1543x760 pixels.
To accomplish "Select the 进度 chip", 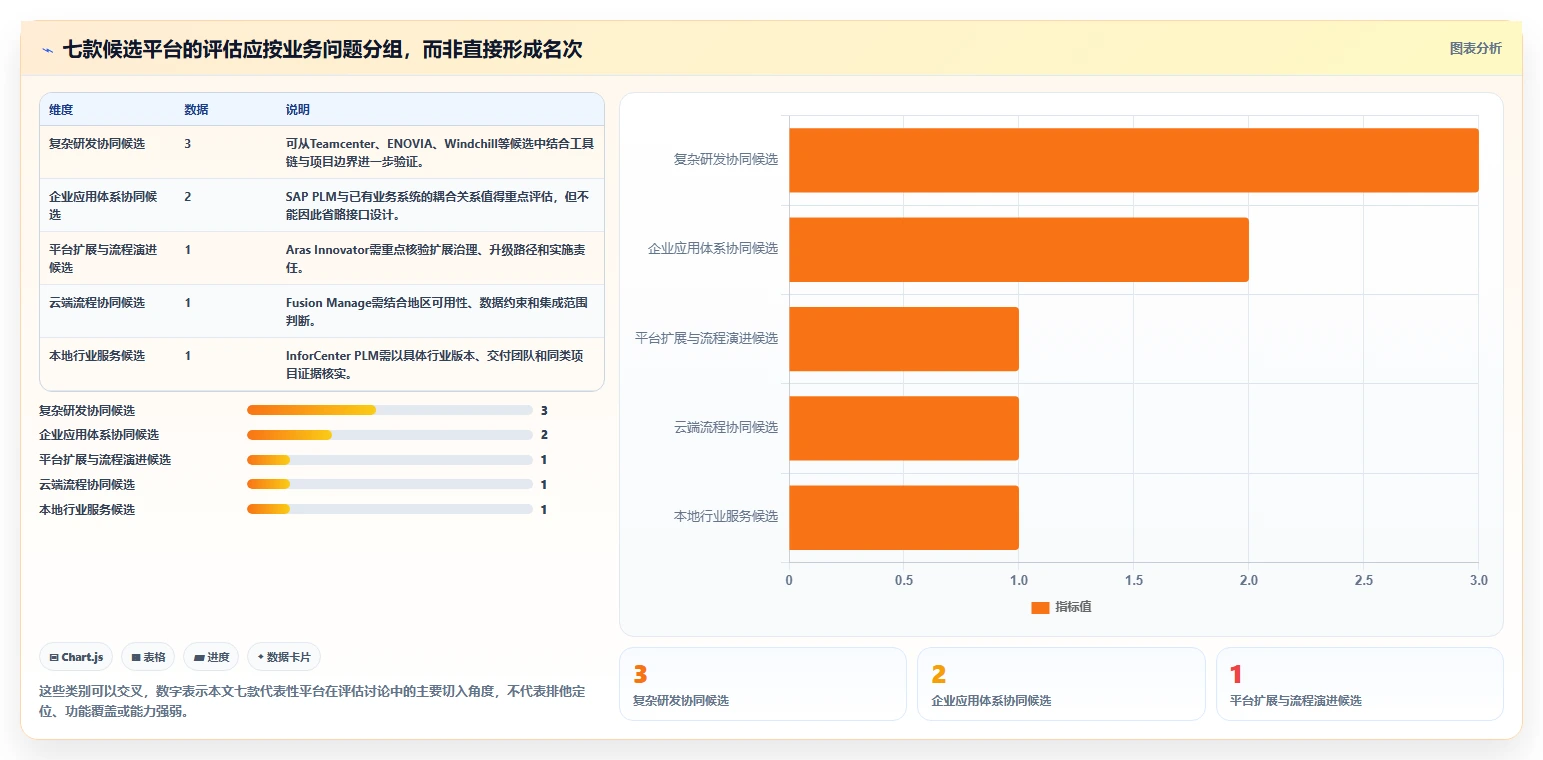I will [211, 657].
